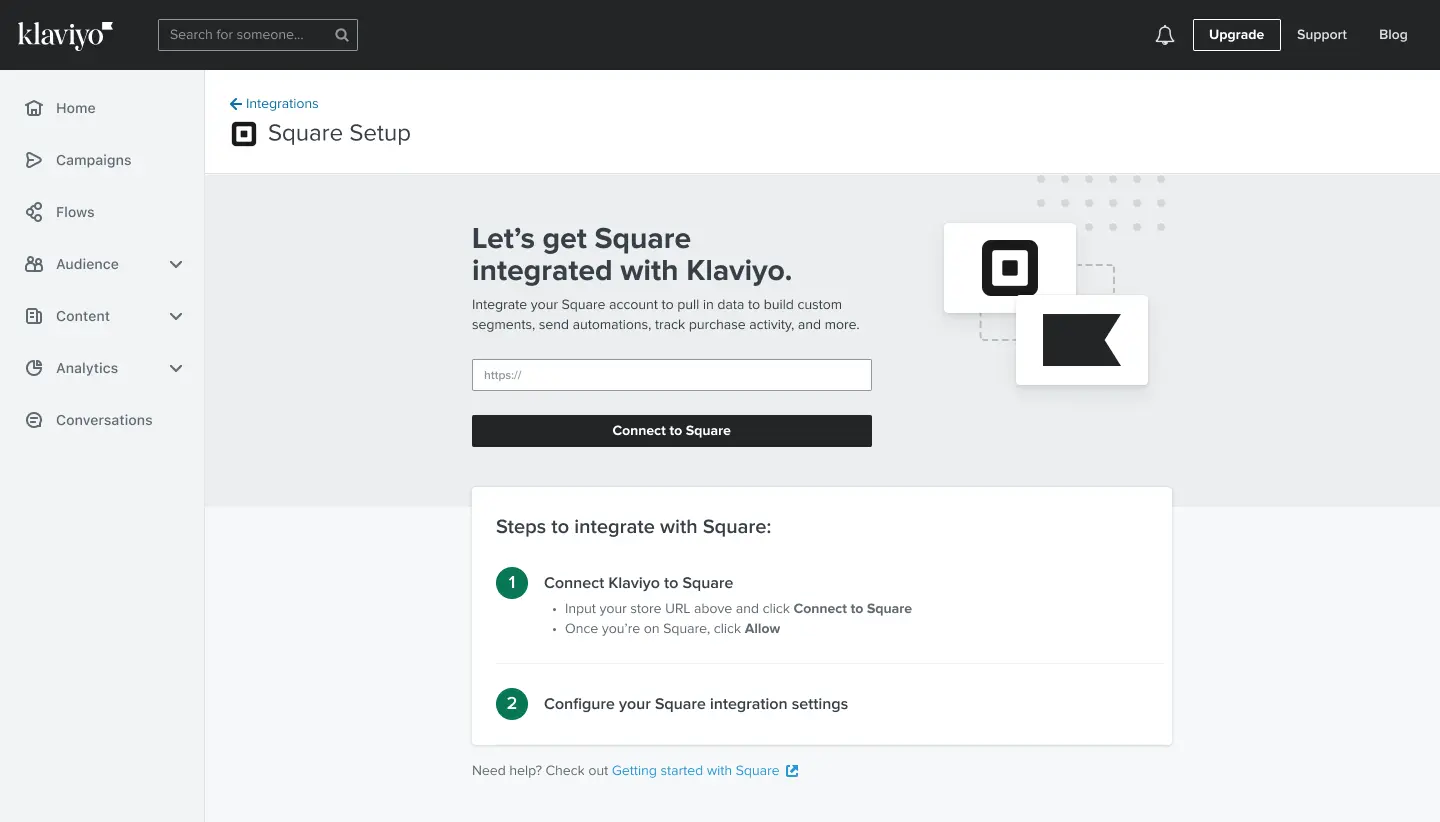Click the Home house icon
The width and height of the screenshot is (1440, 822).
pos(34,108)
